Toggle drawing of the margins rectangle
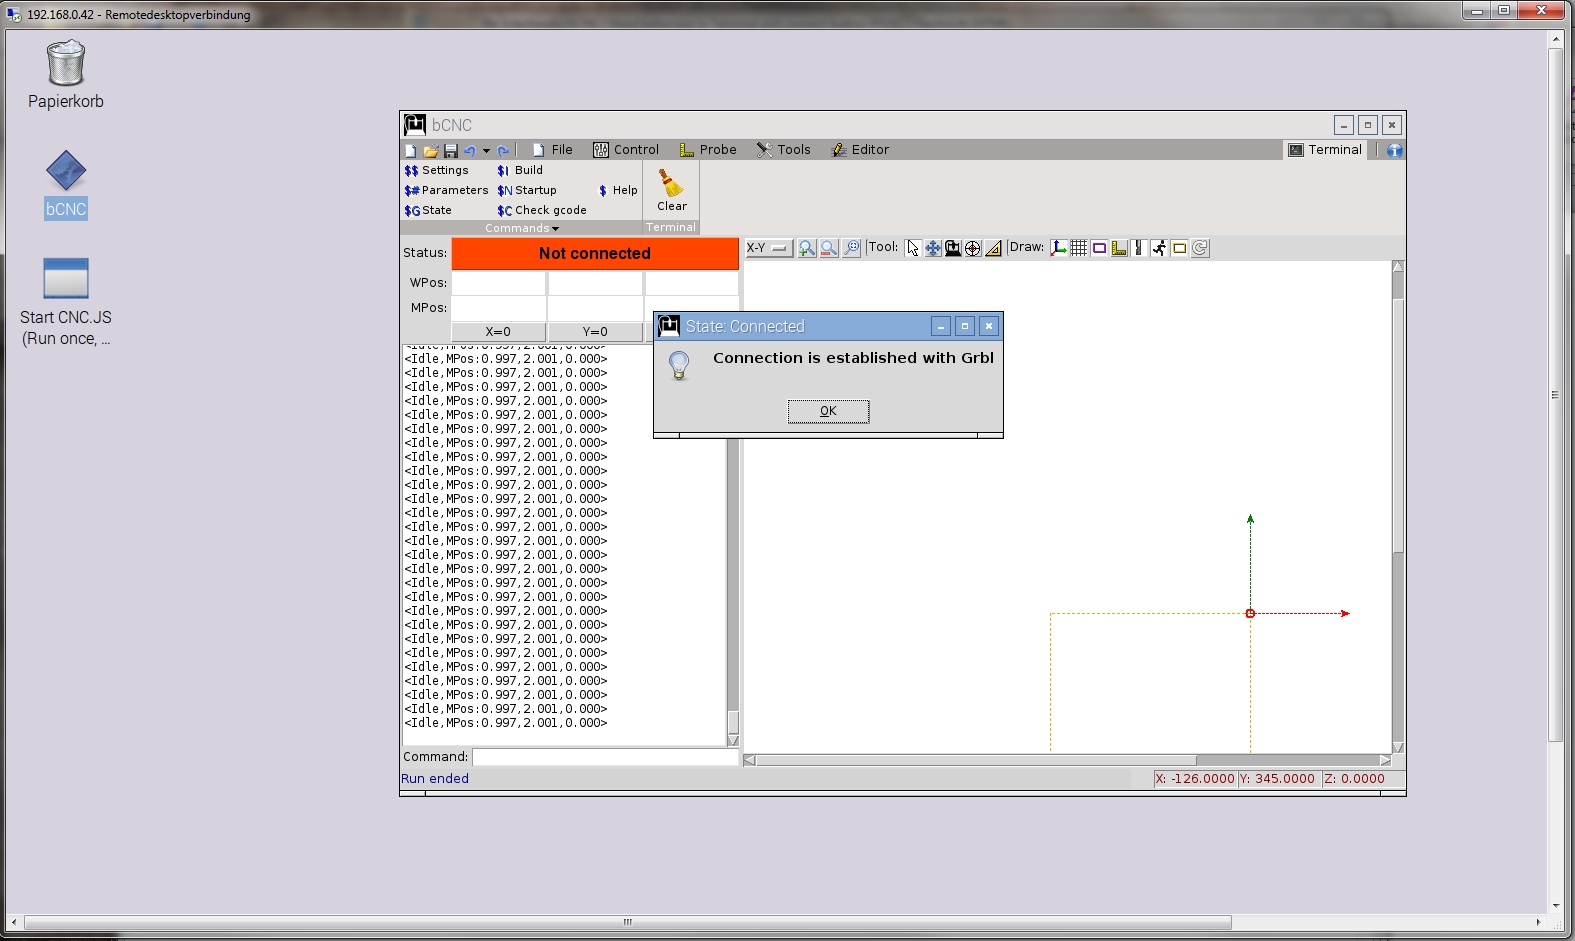 coord(1099,248)
